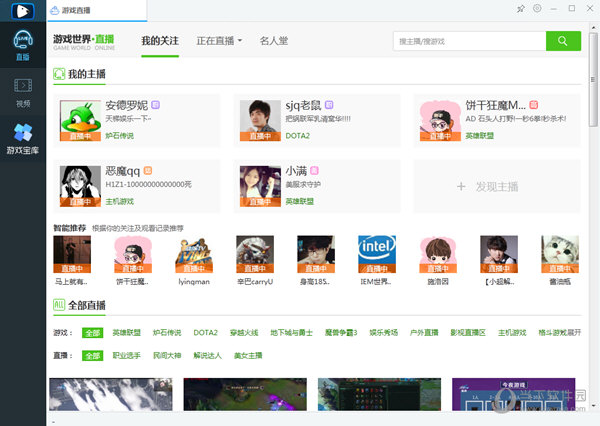The width and height of the screenshot is (600, 426).
Task: Open 饼干狂魔M streamer avatar in 我的主播
Action: click(440, 121)
